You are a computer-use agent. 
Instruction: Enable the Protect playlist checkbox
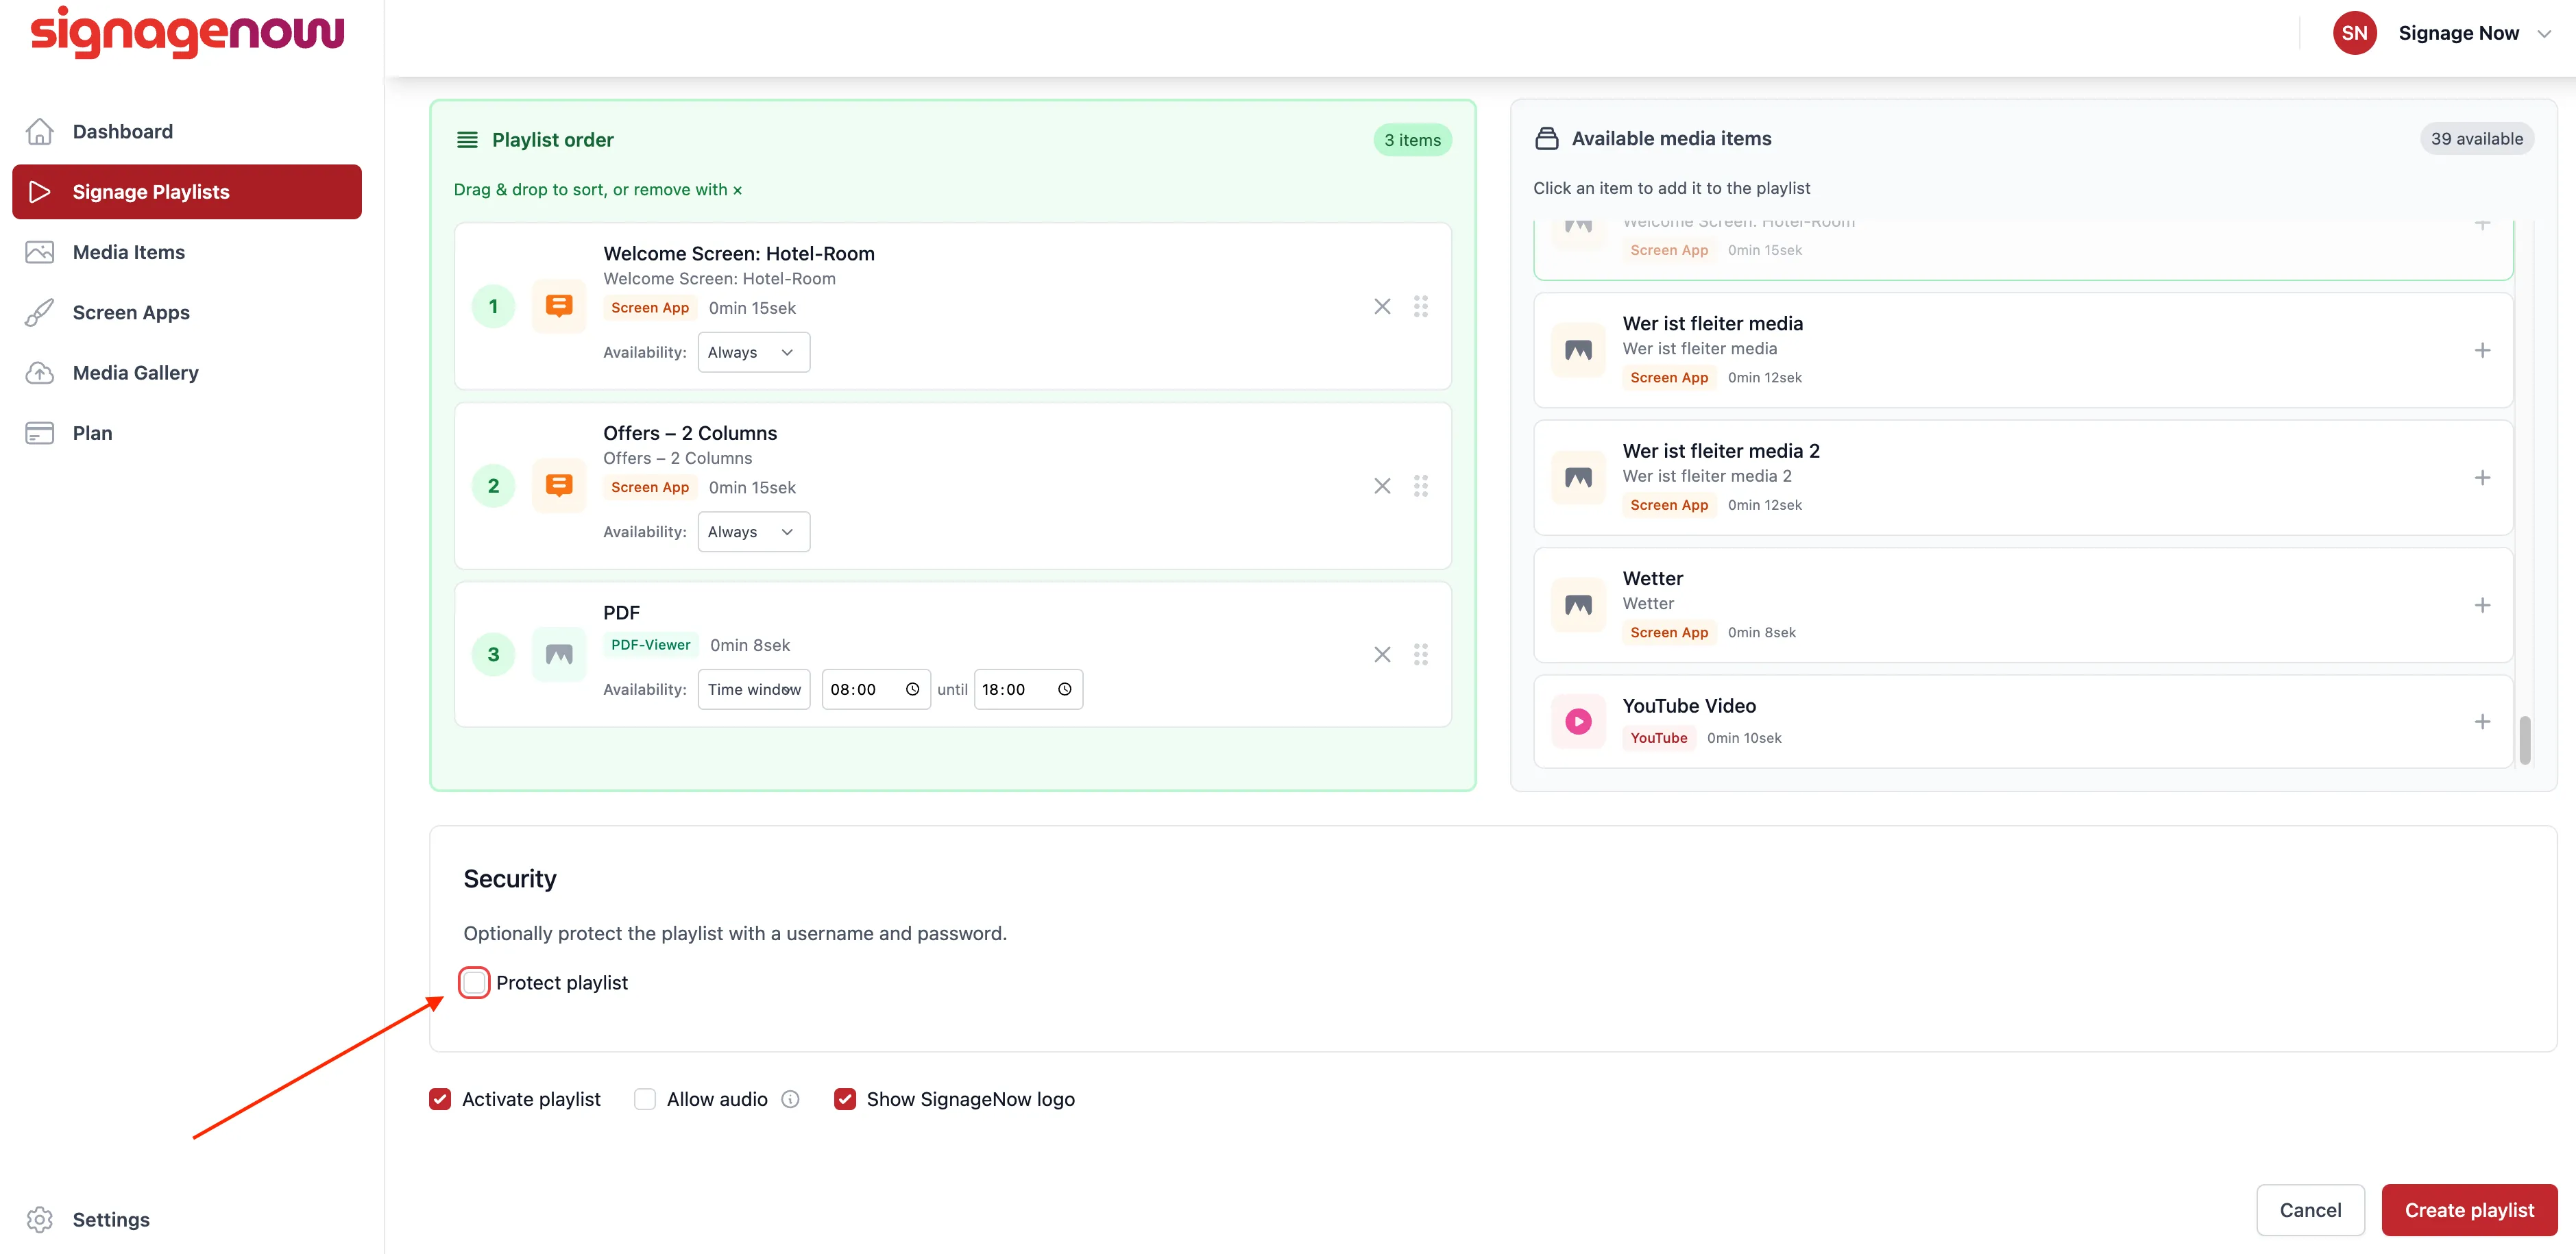click(x=474, y=982)
